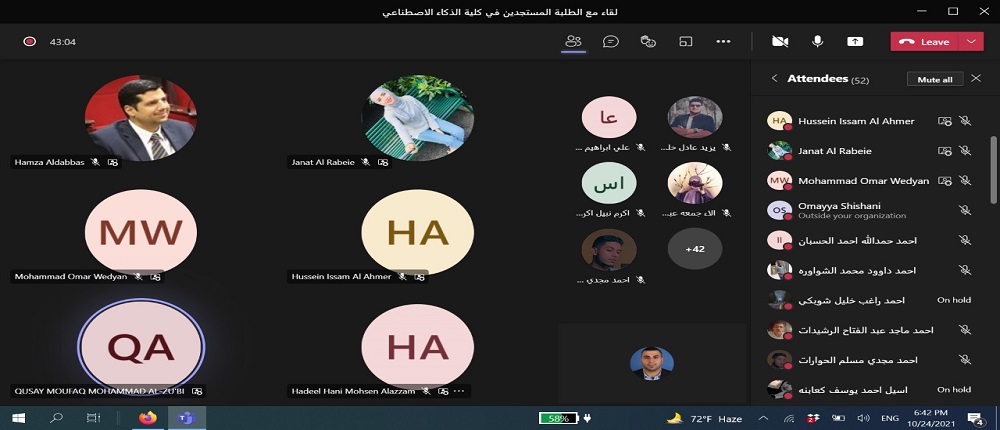Click the recording indicator icon
1000x430 pixels.
(x=30, y=42)
